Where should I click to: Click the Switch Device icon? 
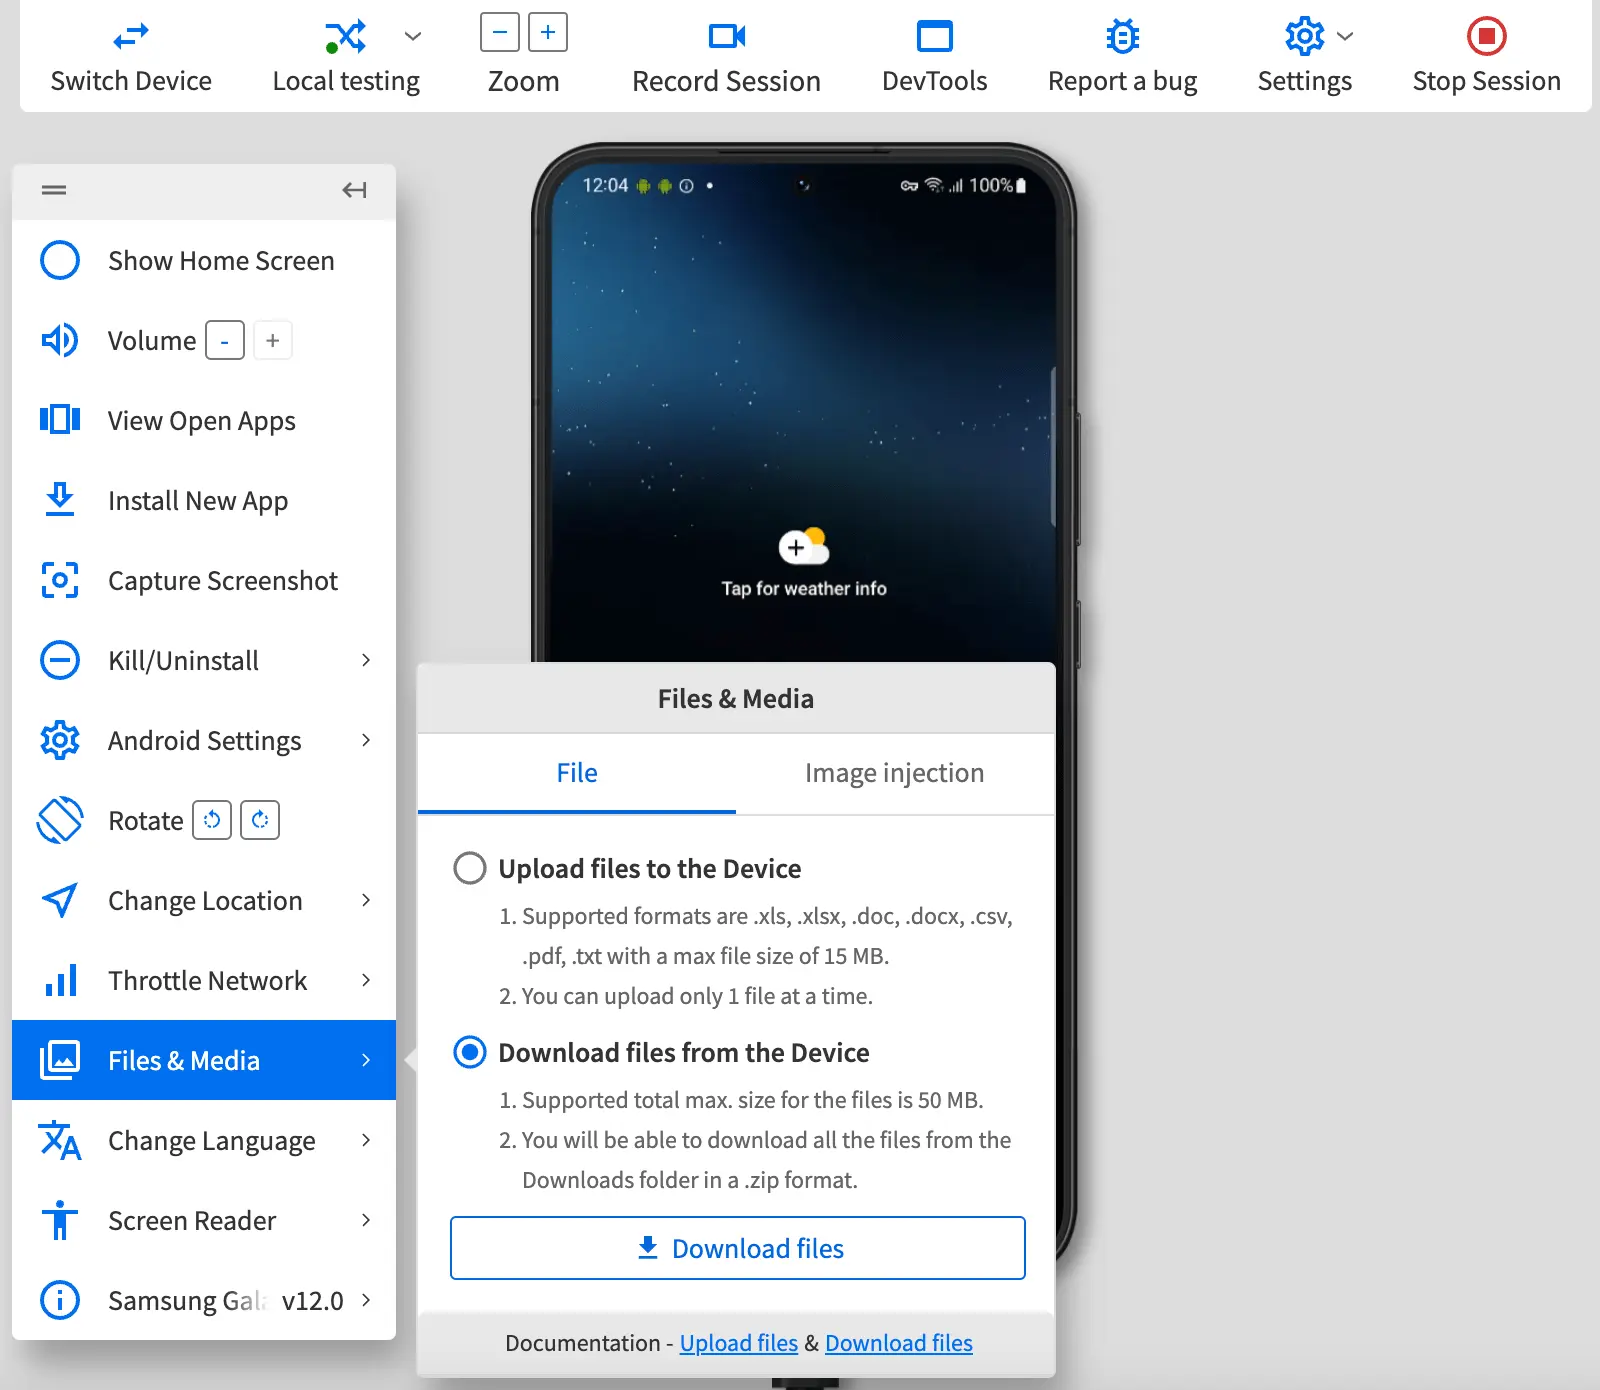click(131, 37)
